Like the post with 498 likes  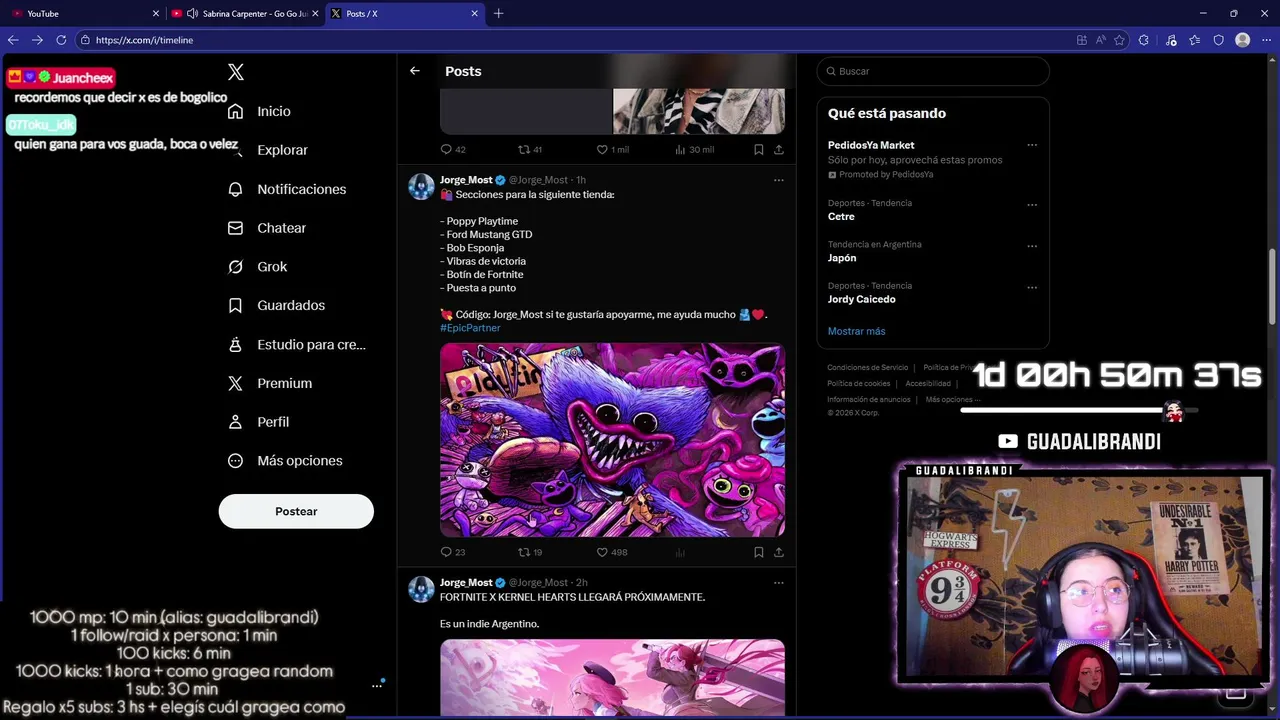[x=612, y=552]
